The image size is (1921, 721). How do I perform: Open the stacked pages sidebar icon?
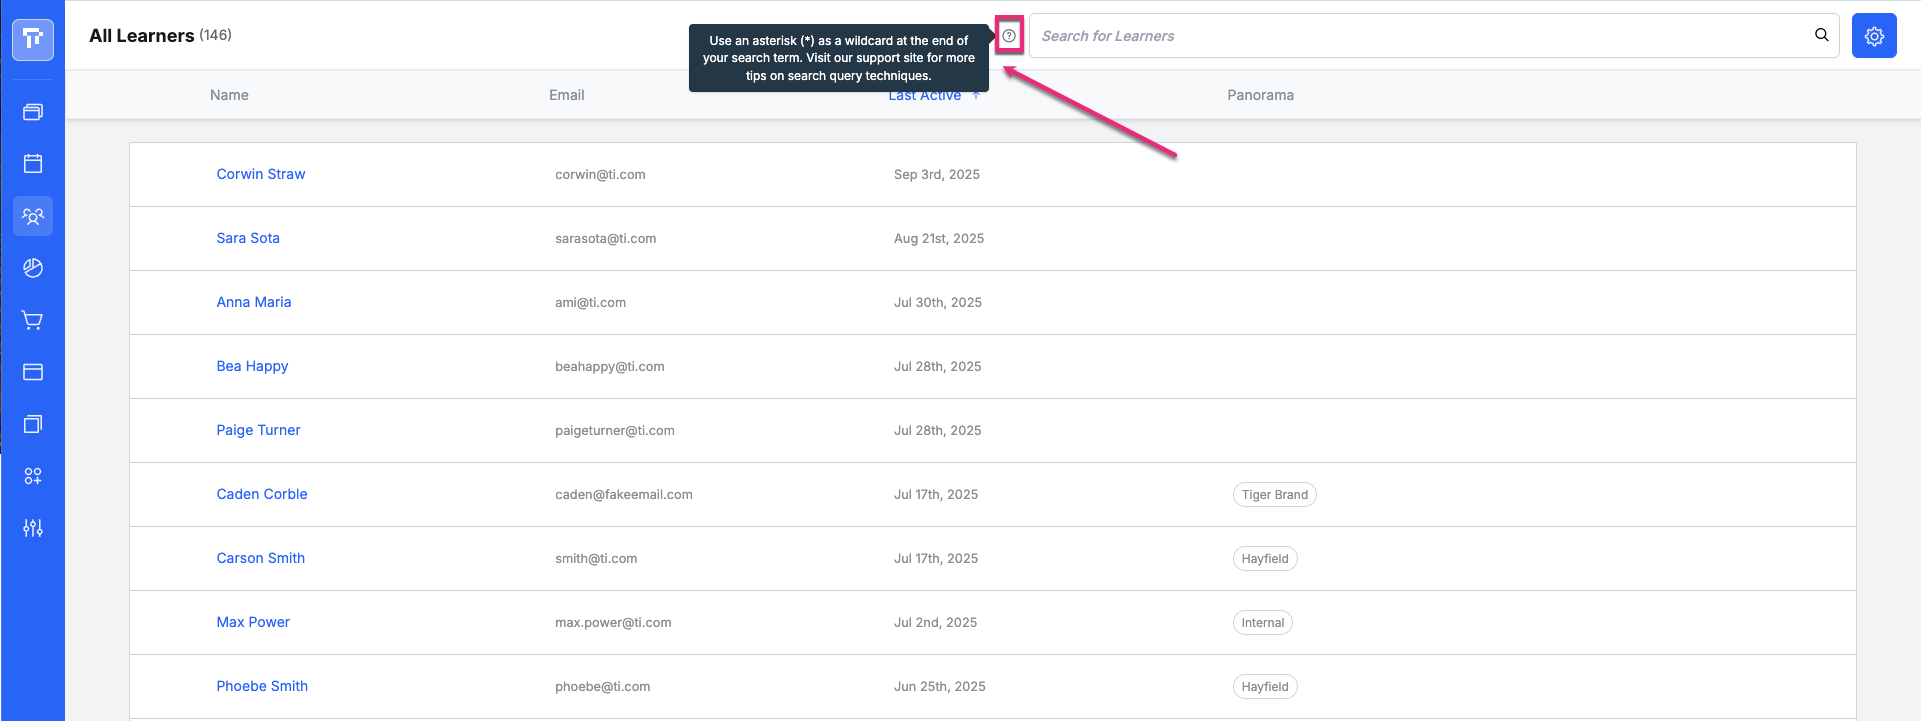33,424
